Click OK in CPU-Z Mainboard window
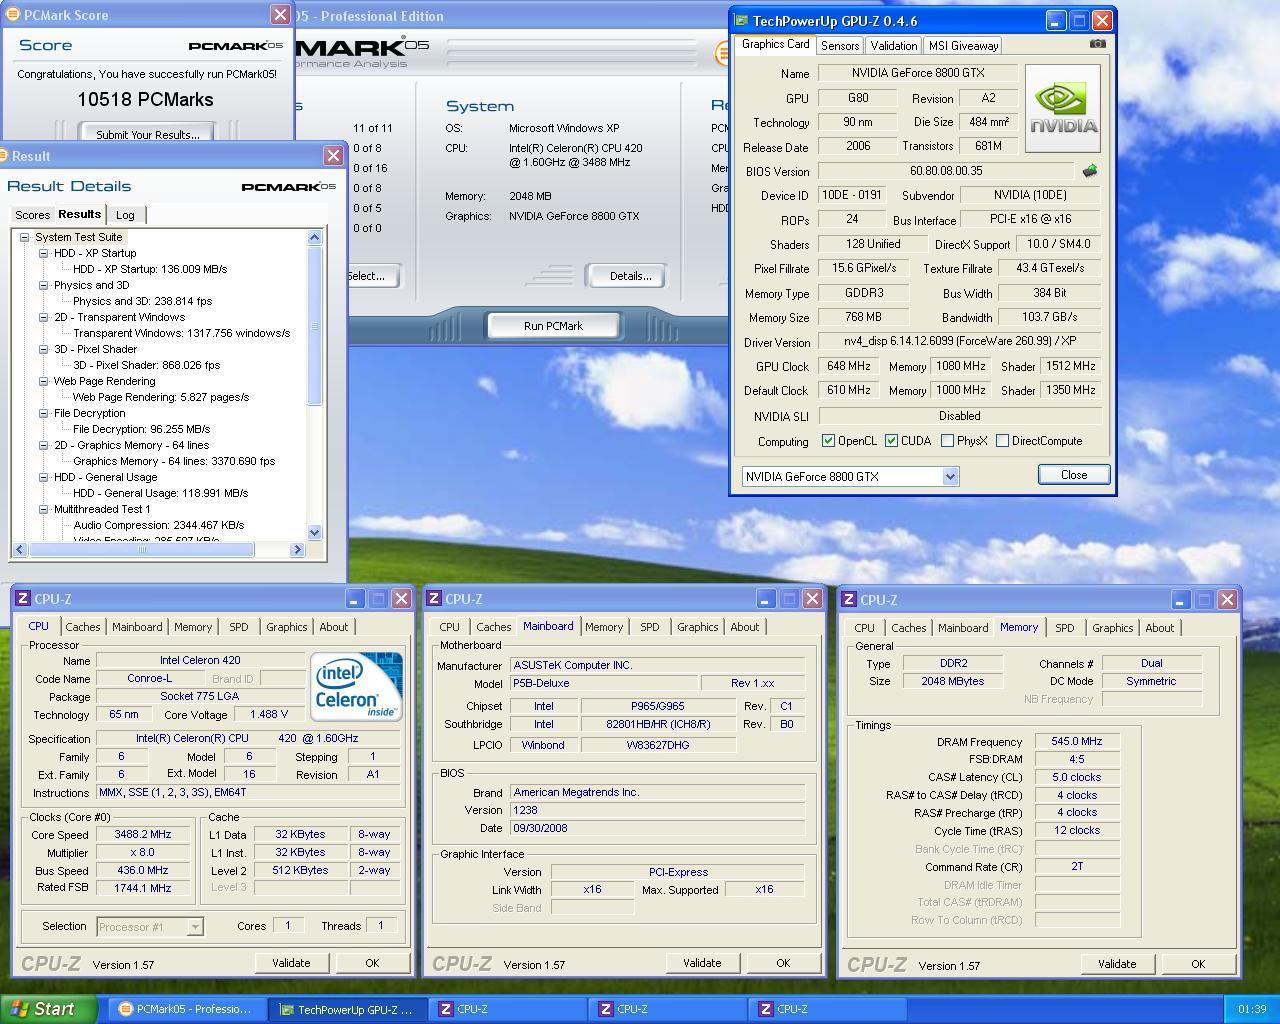The image size is (1280, 1024). click(783, 963)
